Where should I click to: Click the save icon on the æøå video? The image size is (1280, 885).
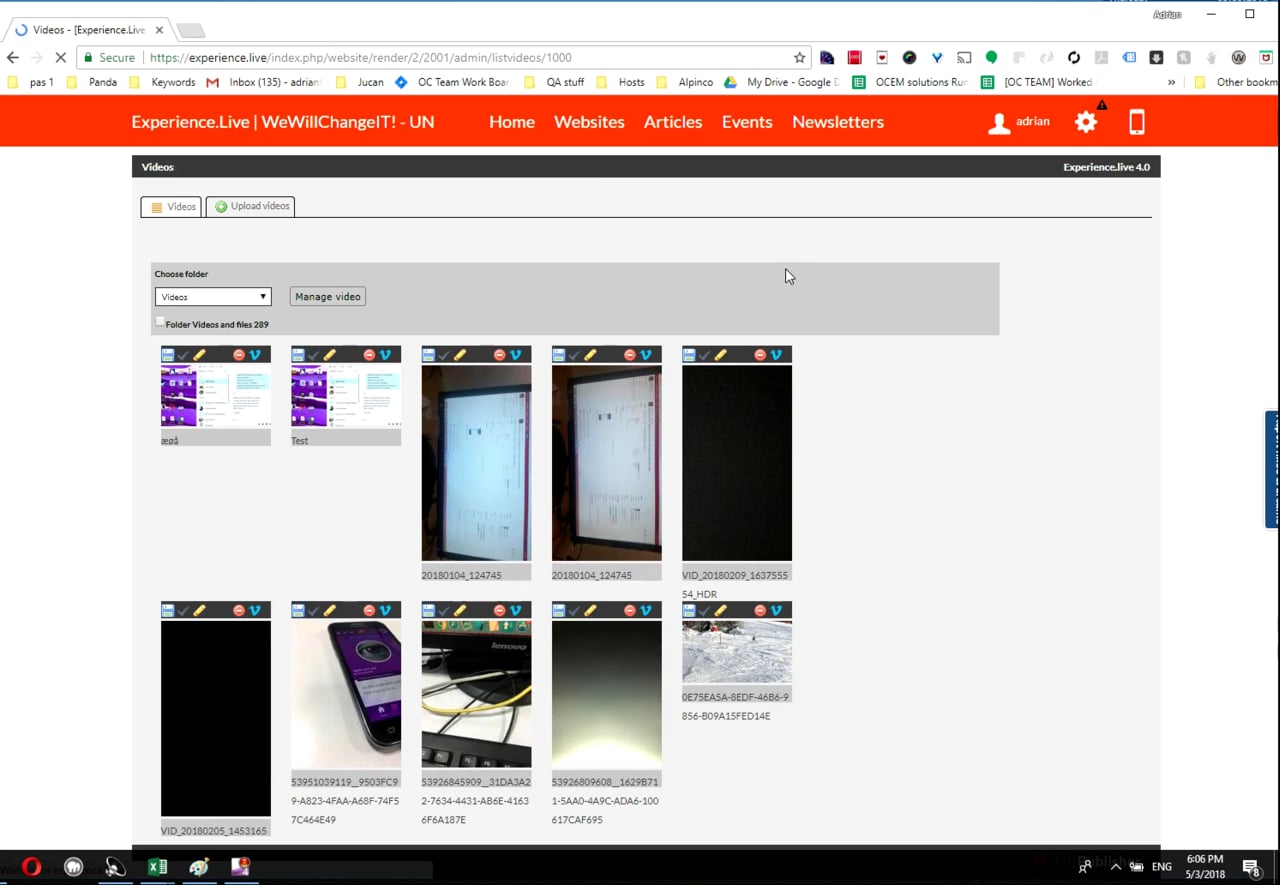coord(168,355)
